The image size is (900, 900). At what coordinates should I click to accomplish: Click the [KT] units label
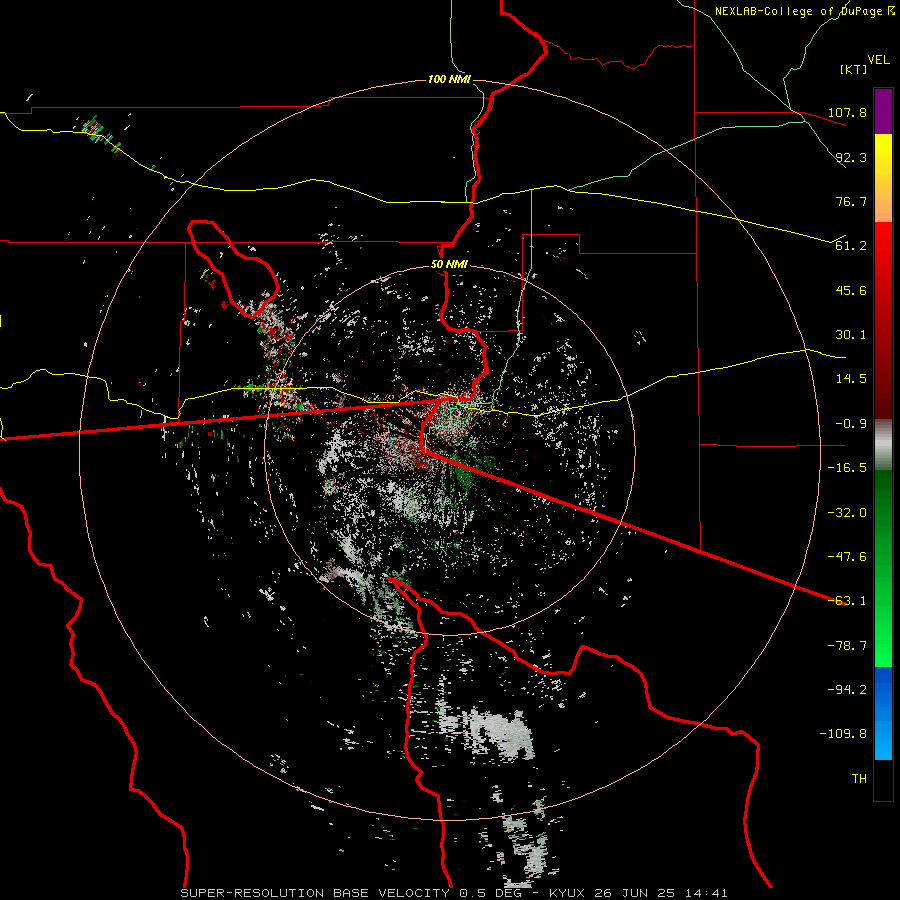tap(853, 69)
